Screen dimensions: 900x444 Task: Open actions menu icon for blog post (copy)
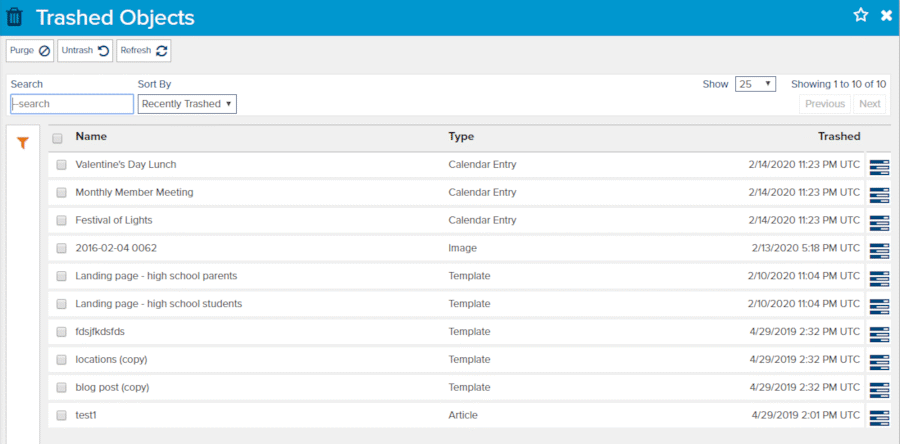pyautogui.click(x=879, y=390)
